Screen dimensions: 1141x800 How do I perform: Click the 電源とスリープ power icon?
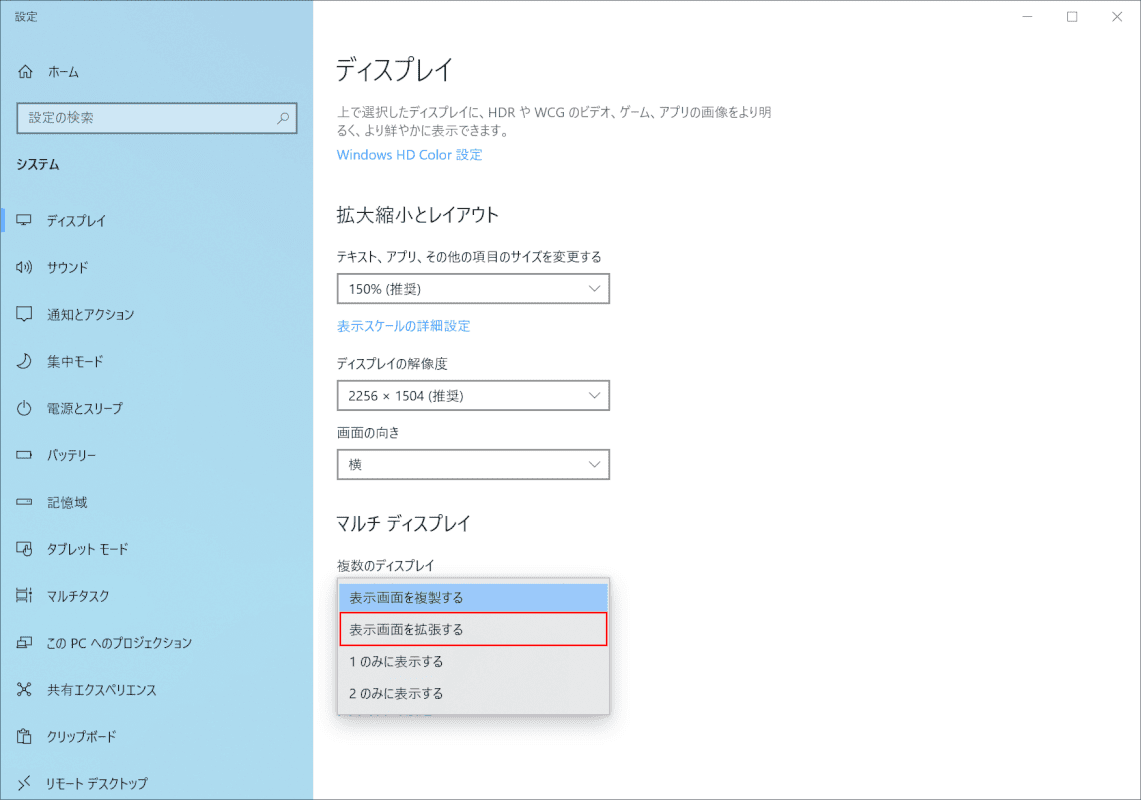(24, 408)
